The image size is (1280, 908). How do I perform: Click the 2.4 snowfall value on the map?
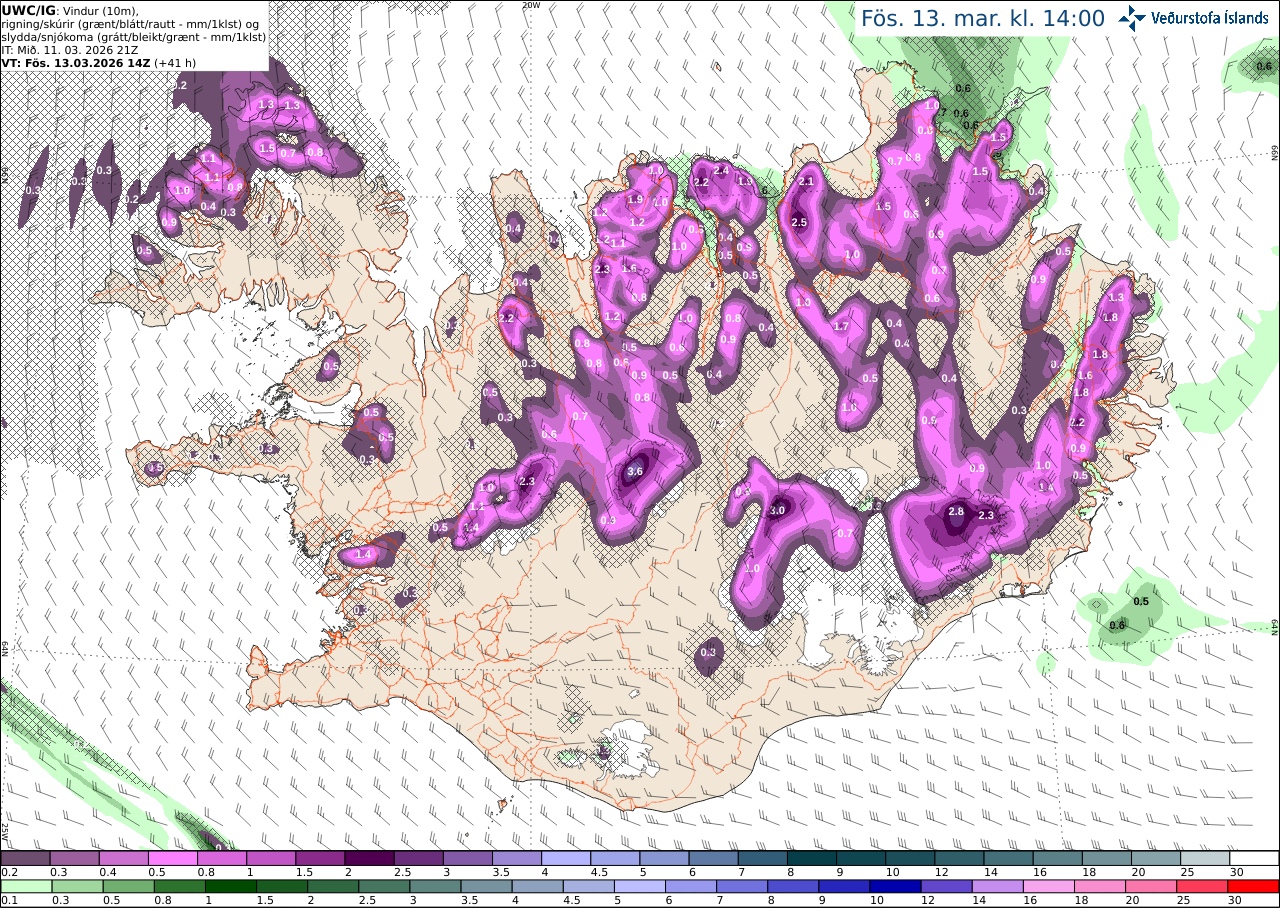click(721, 171)
